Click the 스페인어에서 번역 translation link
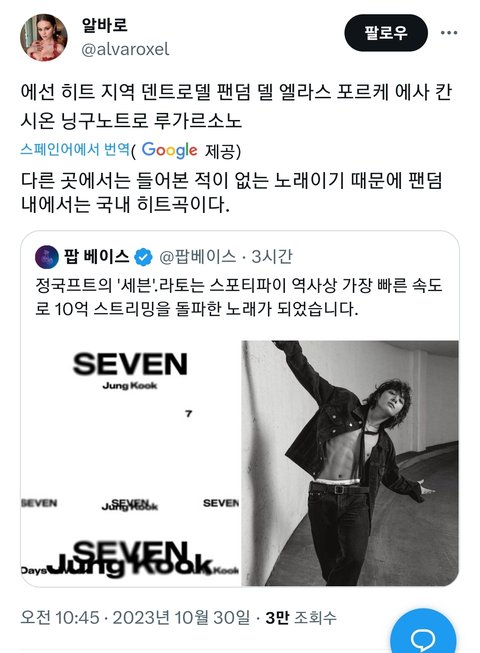Image resolution: width=480 pixels, height=653 pixels. [75, 149]
